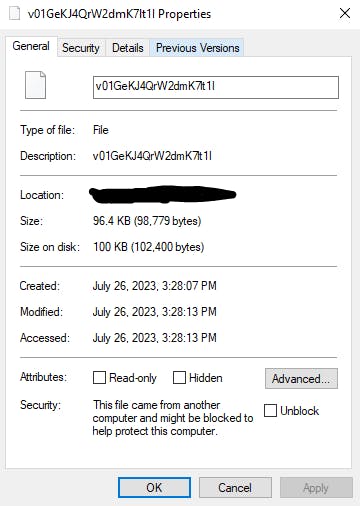Switch to the Security tab
Screen dimensions: 360x506
click(81, 48)
